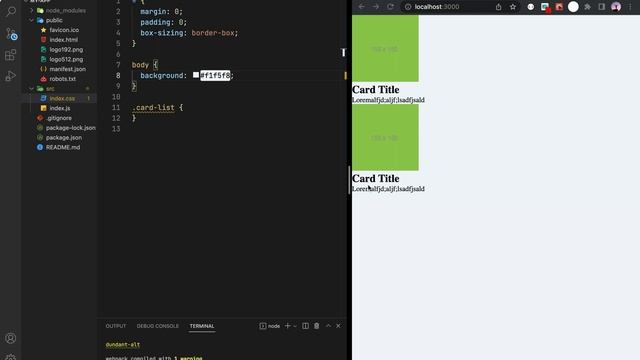This screenshot has width=640, height=360.
Task: Select the TERMINAL tab
Action: pos(202,326)
